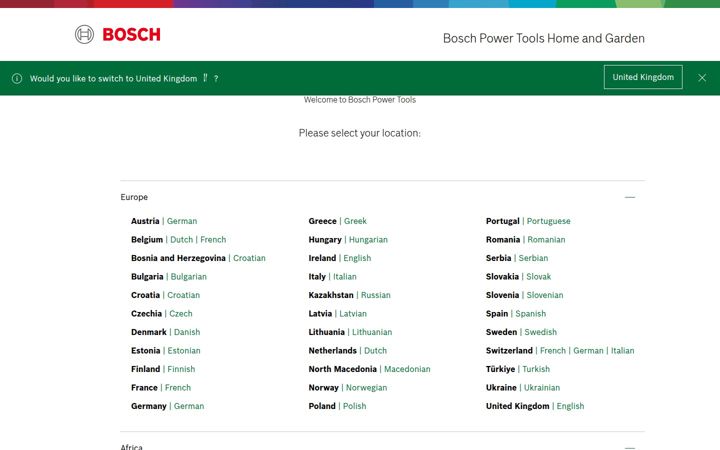The height and width of the screenshot is (450, 720).
Task: Collapse the Europe region section
Action: coord(630,197)
